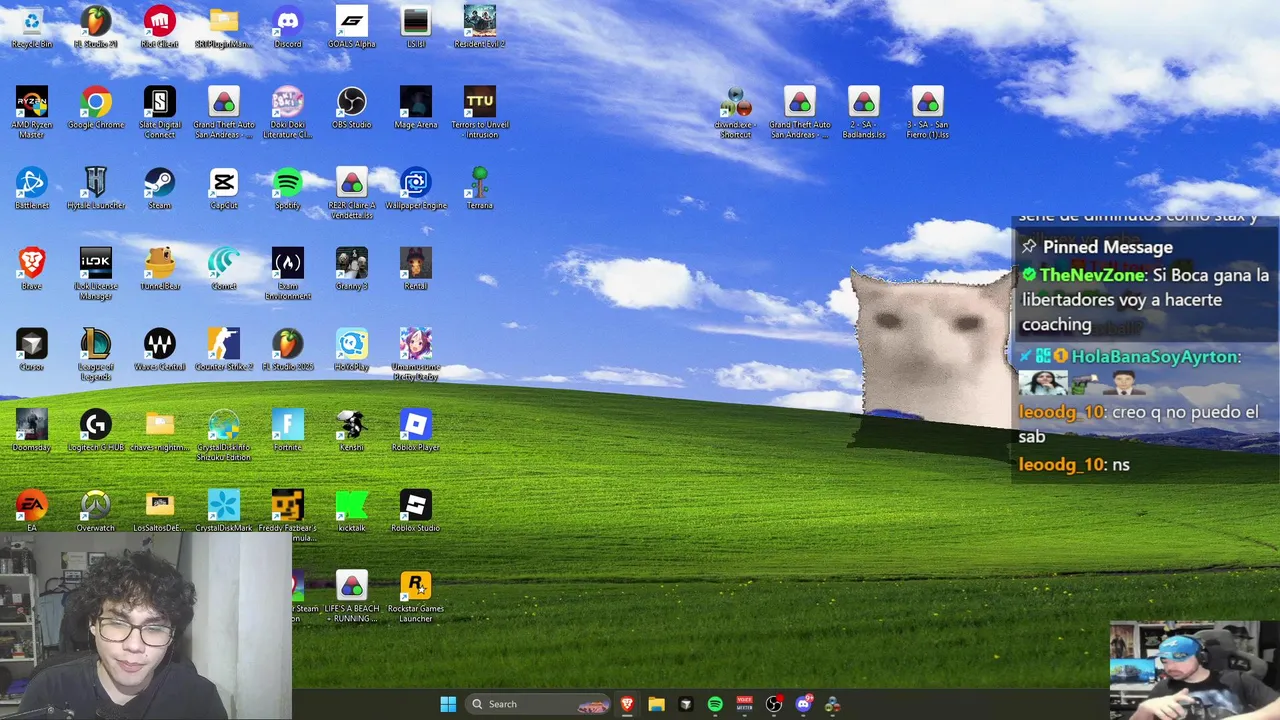The image size is (1280, 720).
Task: Launch HoYoPlay launcher
Action: click(x=351, y=350)
